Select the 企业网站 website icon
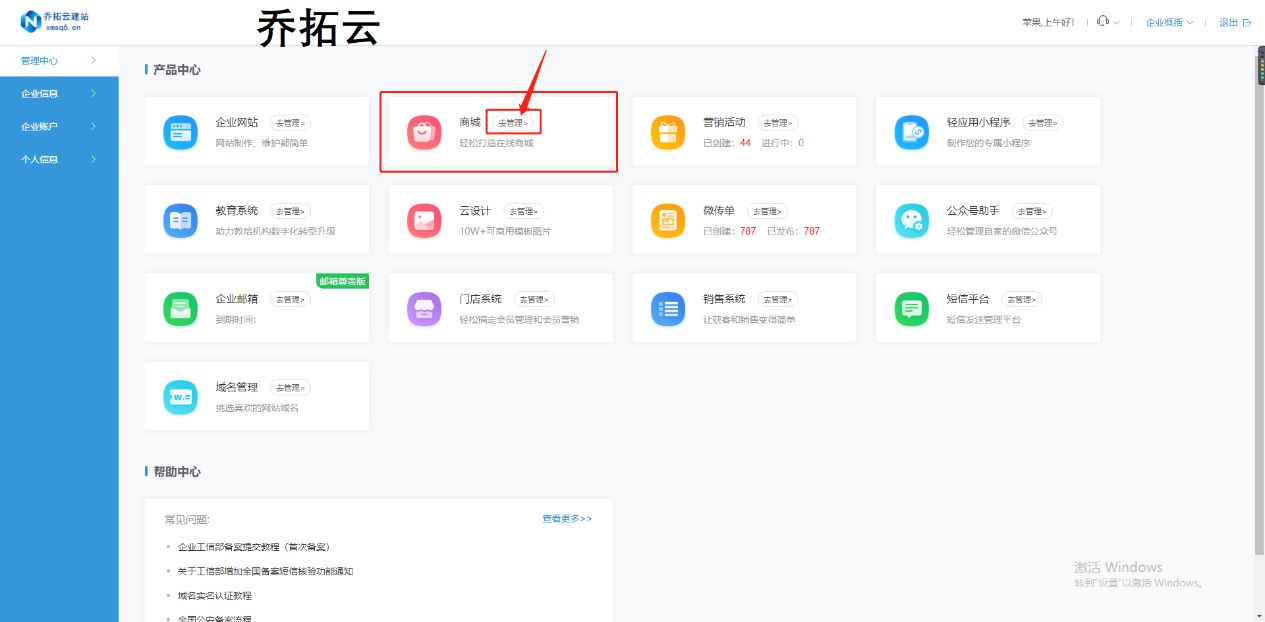Viewport: 1265px width, 622px height. [x=180, y=131]
